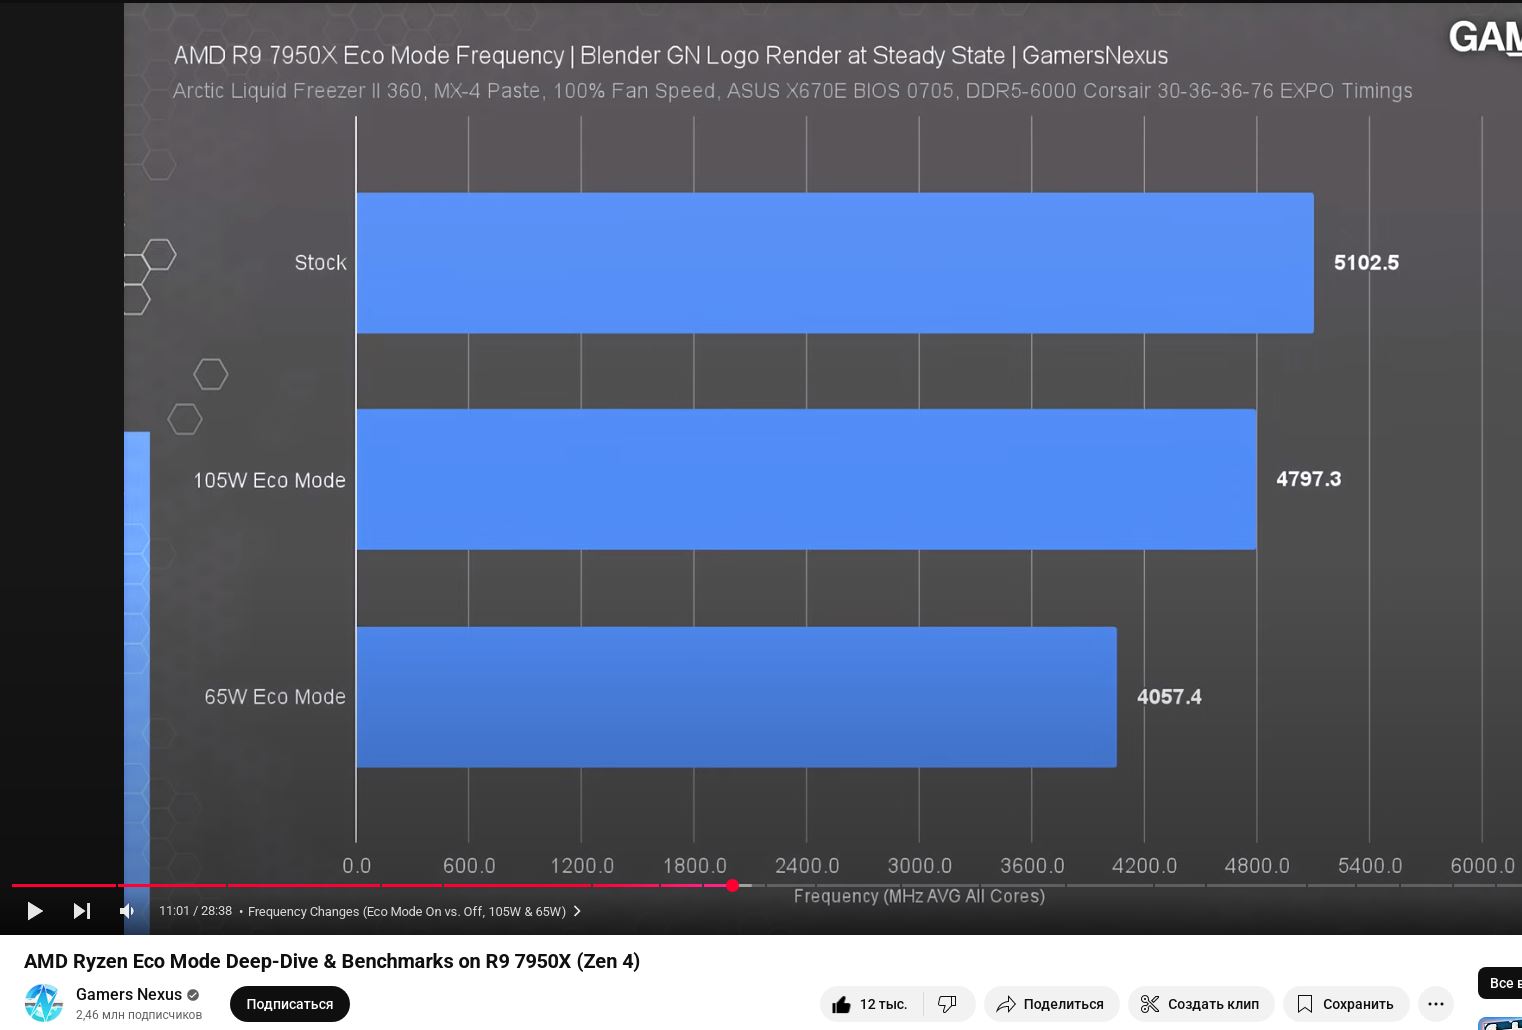Save video with Сохранить button
Image resolution: width=1522 pixels, height=1030 pixels.
coord(1346,1004)
